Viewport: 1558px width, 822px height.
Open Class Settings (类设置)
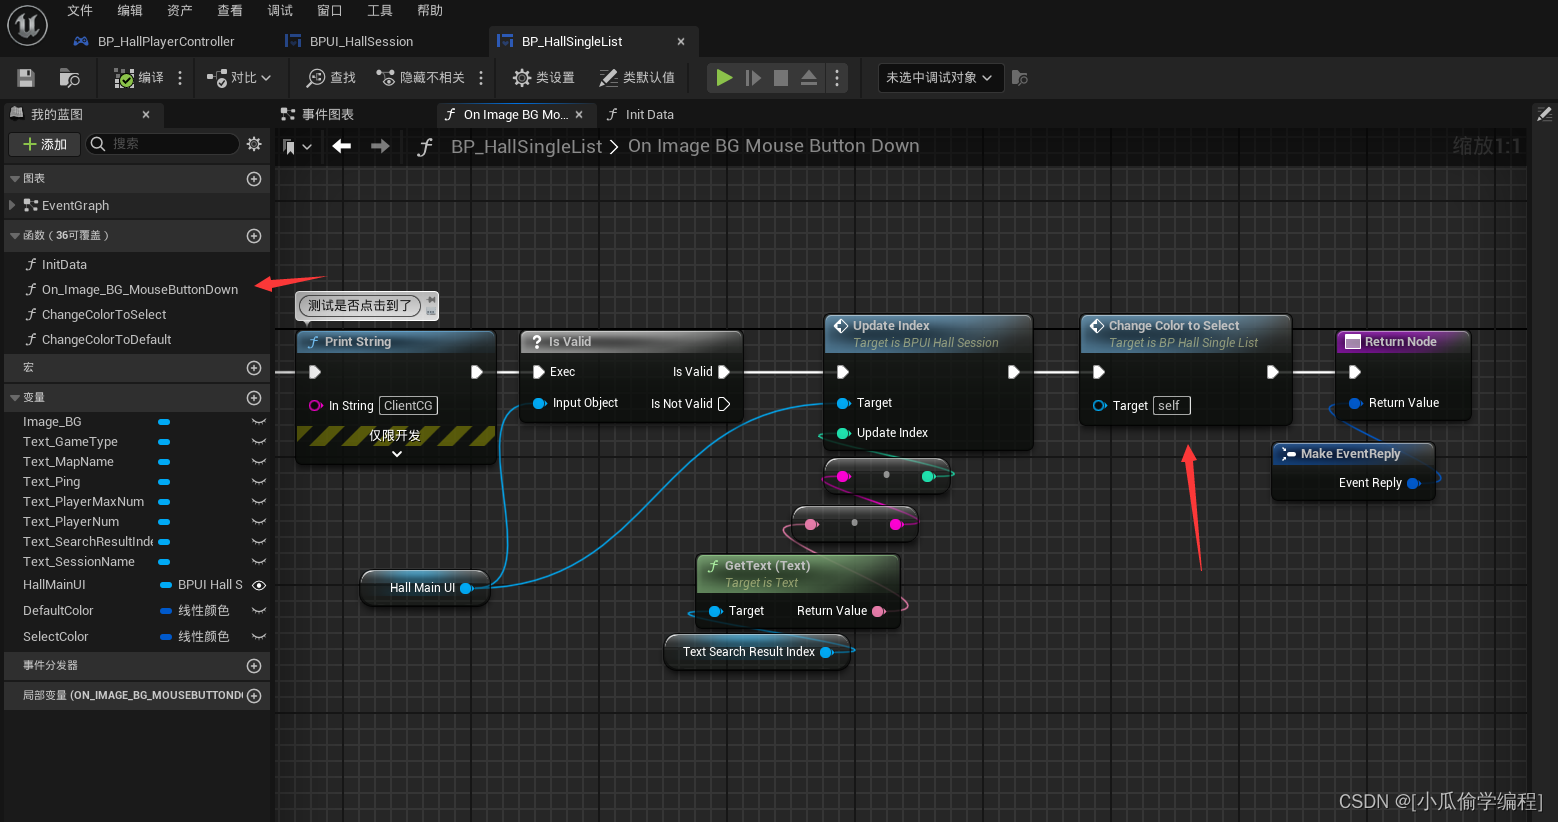543,78
